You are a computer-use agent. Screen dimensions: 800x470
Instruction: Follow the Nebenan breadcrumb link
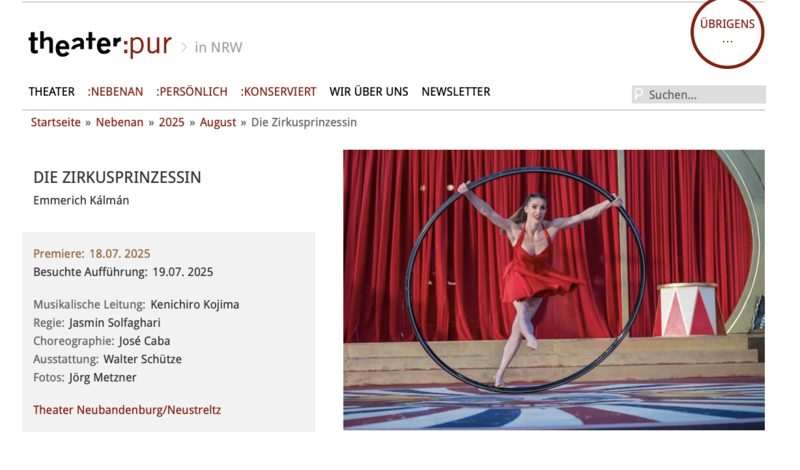click(119, 122)
